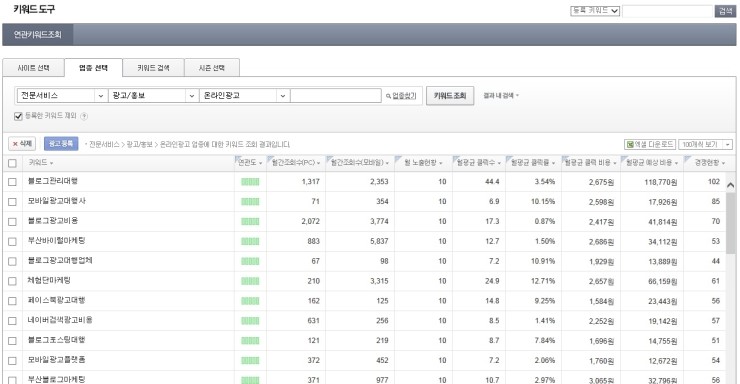Click the 엑셀 다운로드 button

650,144
